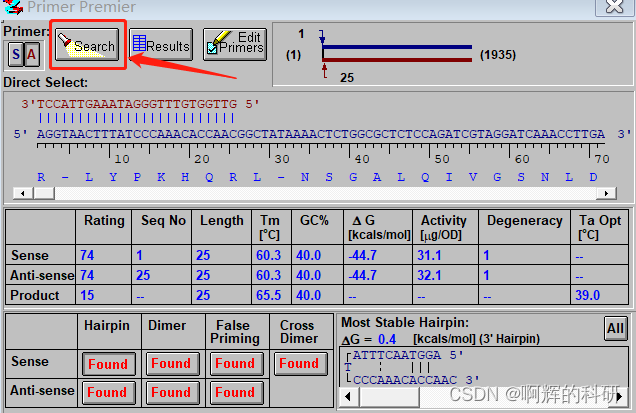Click the Primer Premier app icon
636x413 pixels.
[12, 6]
